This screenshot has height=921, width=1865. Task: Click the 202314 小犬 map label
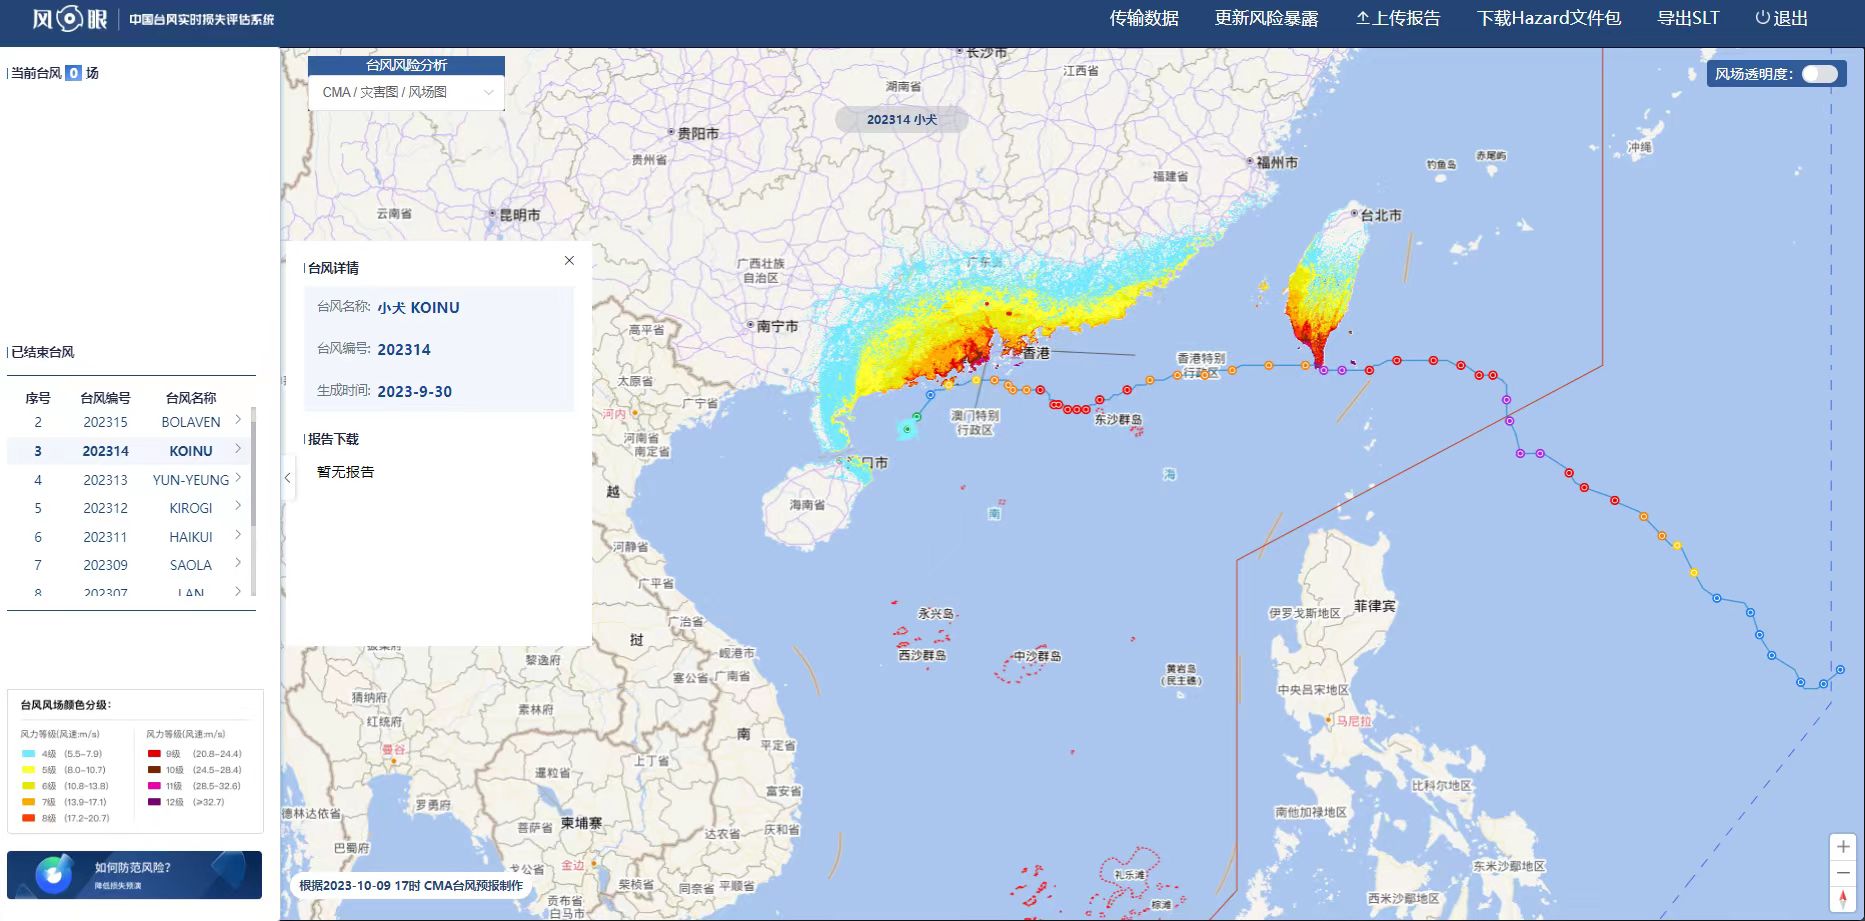(901, 119)
